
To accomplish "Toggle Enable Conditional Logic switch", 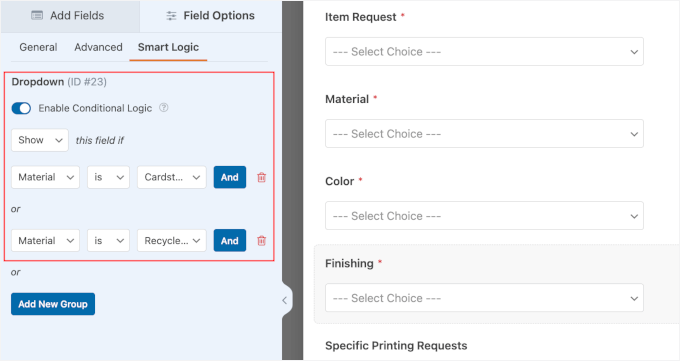I will (21, 108).
